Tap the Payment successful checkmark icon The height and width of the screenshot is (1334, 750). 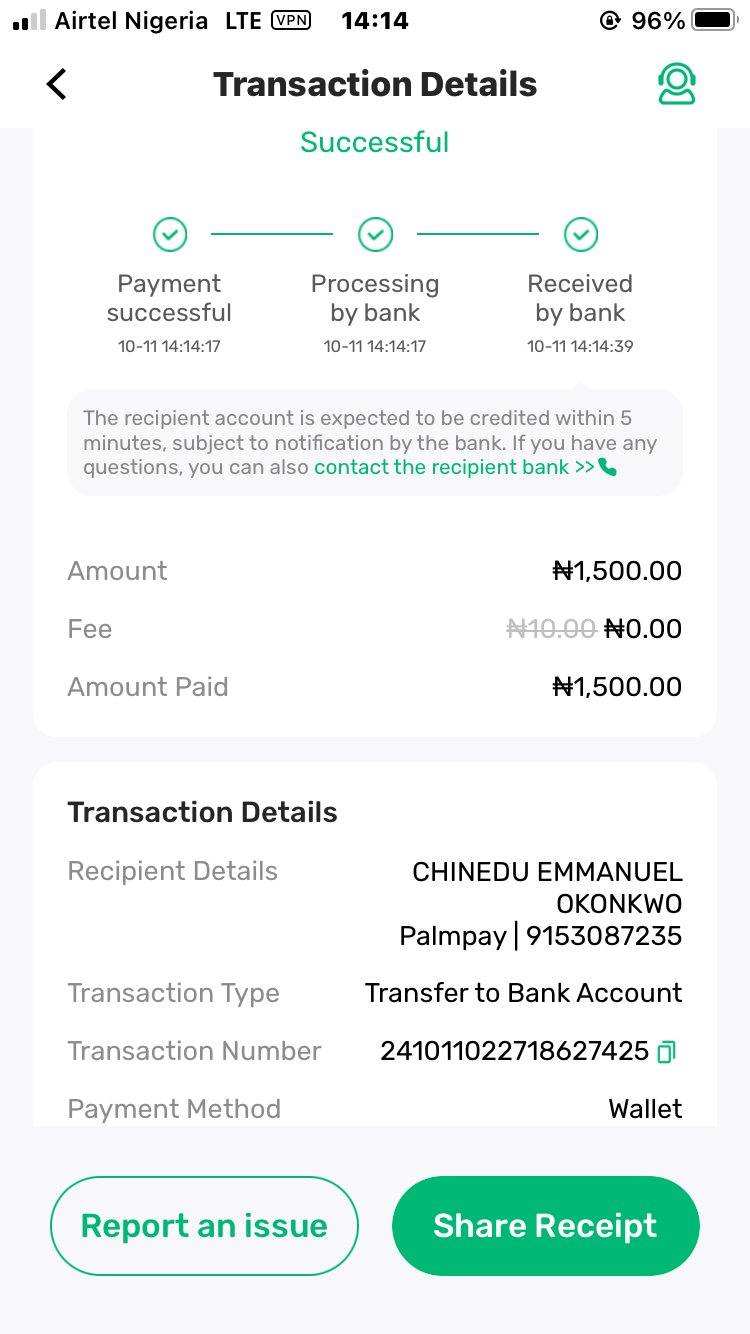170,235
